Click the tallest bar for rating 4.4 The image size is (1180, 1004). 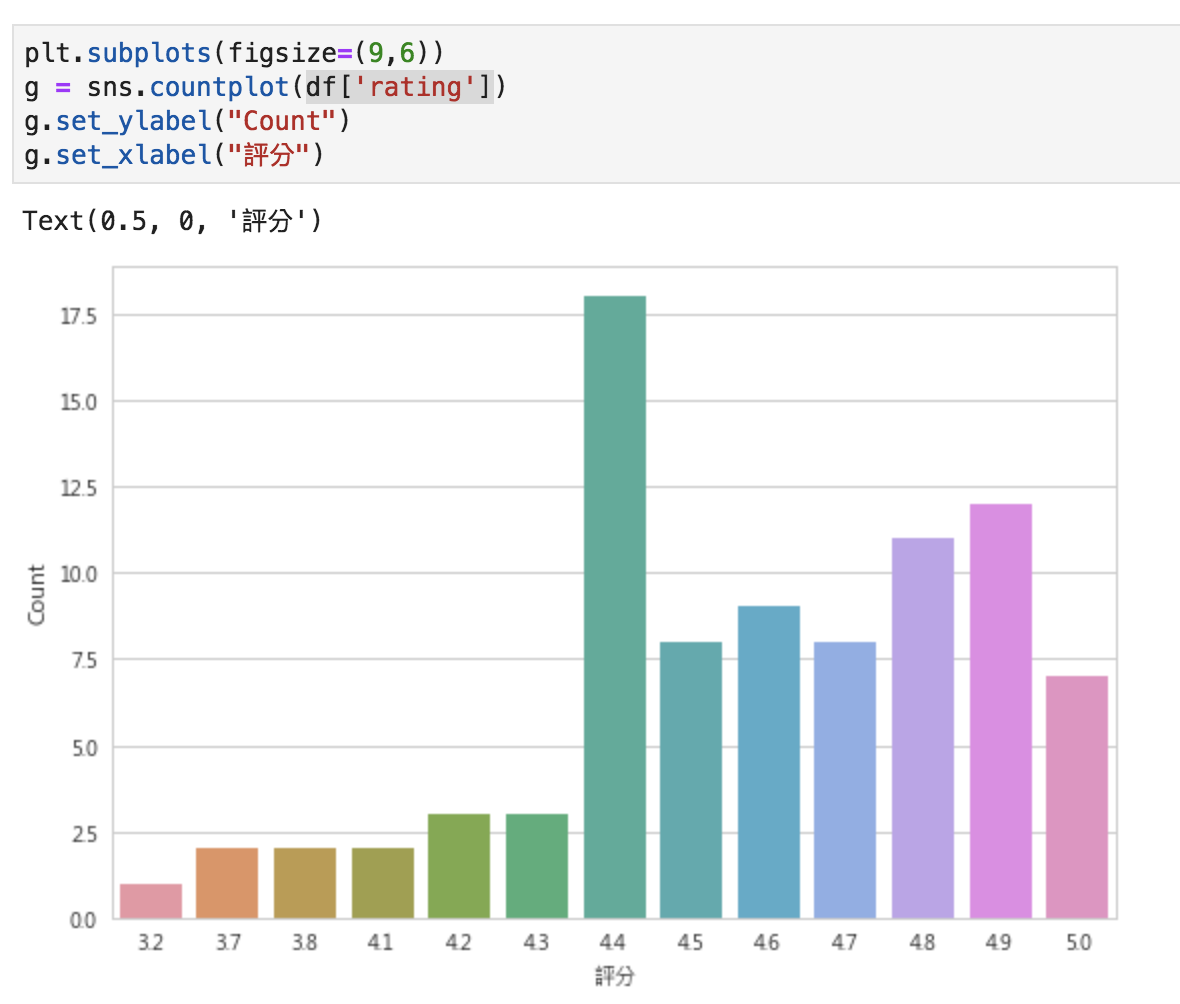(615, 607)
